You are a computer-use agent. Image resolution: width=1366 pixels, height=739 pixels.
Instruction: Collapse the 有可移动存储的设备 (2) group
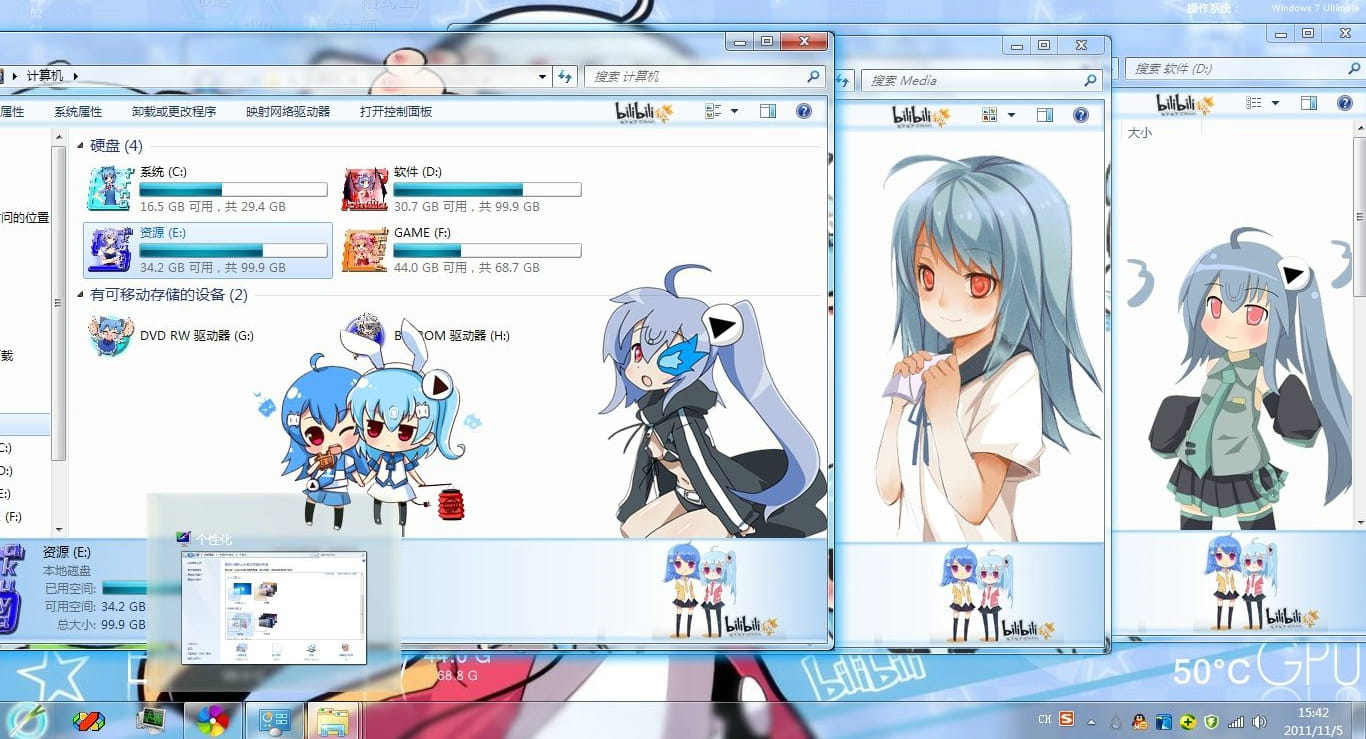pyautogui.click(x=81, y=295)
